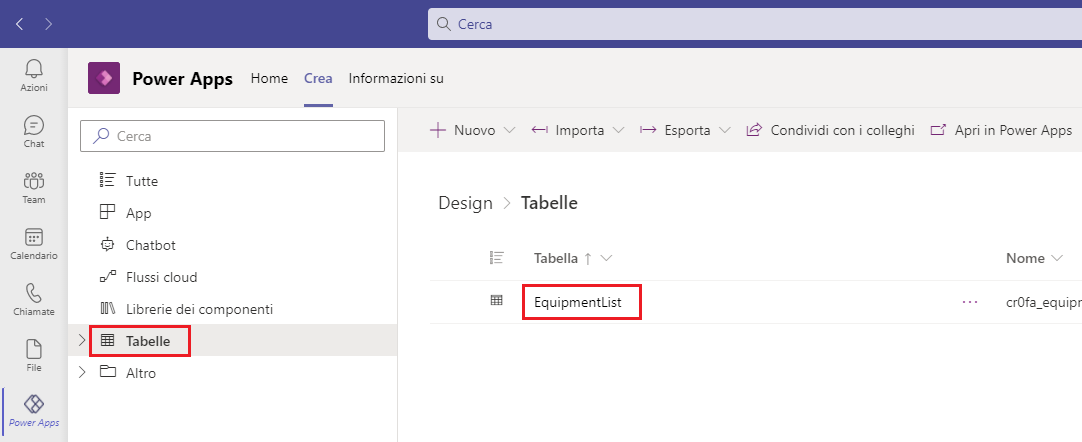Screen dimensions: 1082x442
Task: Open the Informazioni su tab
Action: 396,79
